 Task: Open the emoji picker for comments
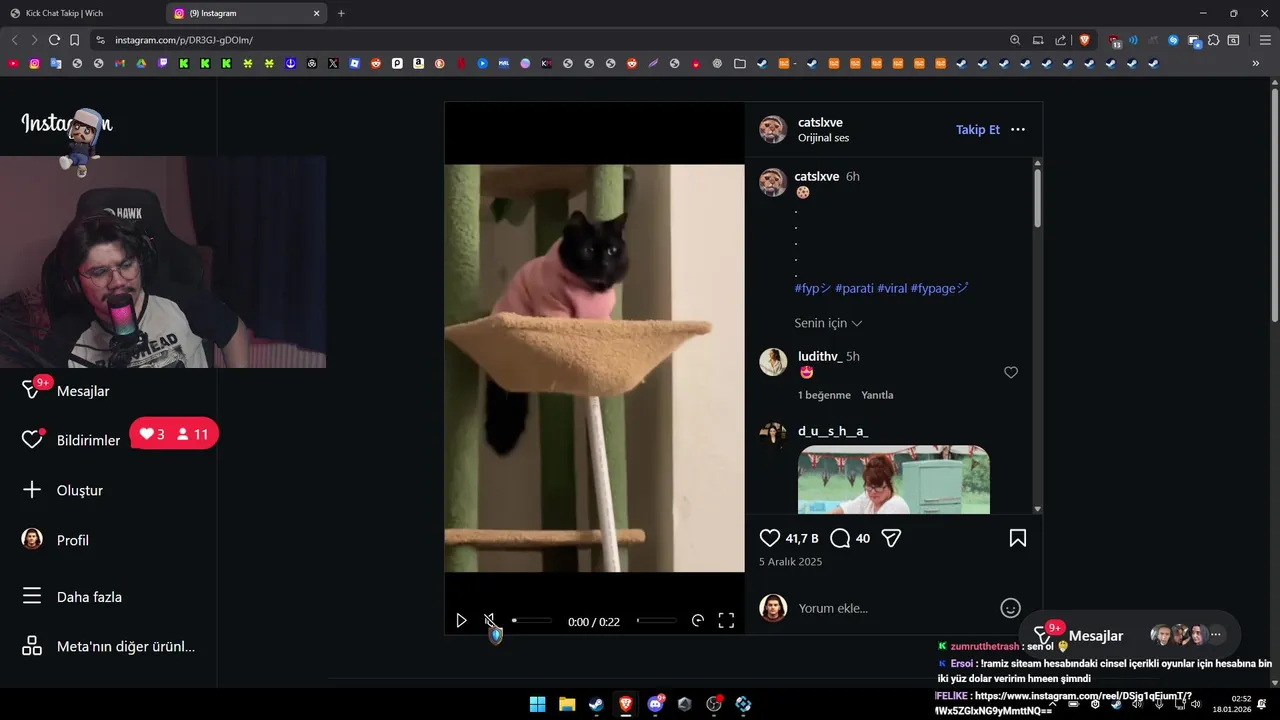(x=1011, y=608)
